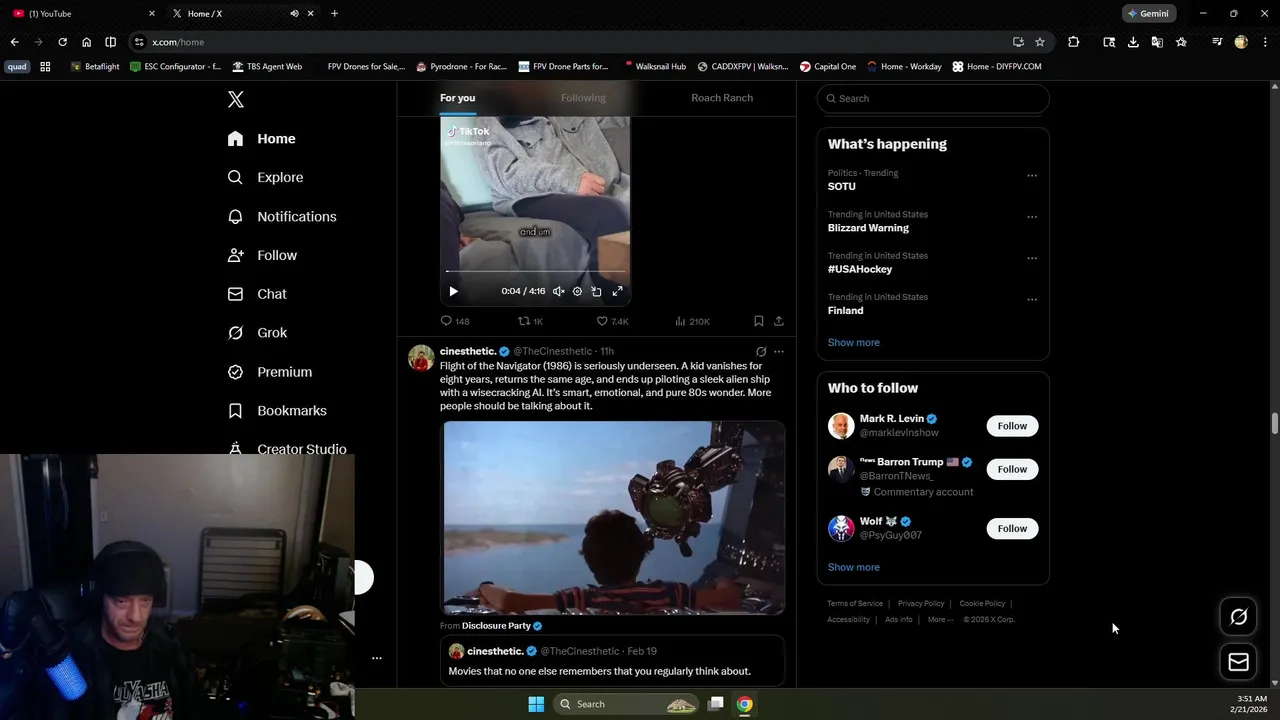1280x720 pixels.
Task: Expand the More footer menu
Action: (x=940, y=619)
